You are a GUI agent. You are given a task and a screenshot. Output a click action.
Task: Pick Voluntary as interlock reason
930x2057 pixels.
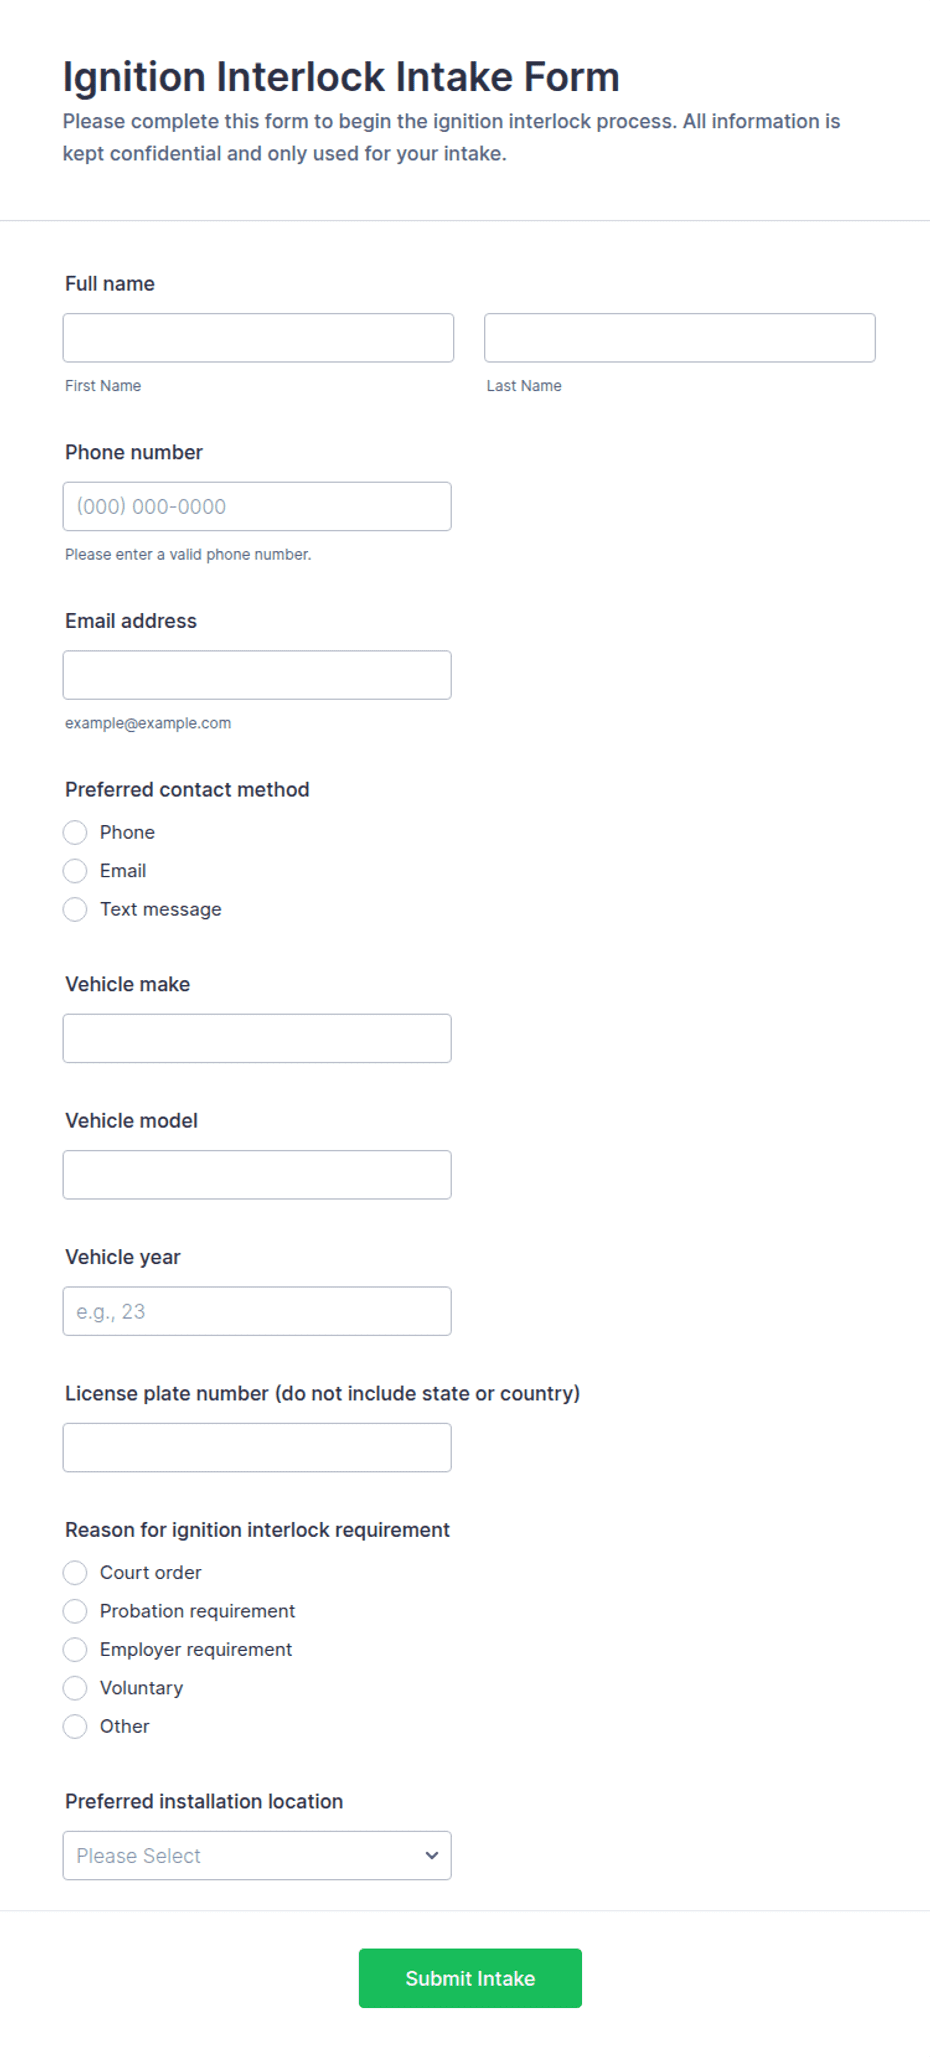click(x=75, y=1688)
